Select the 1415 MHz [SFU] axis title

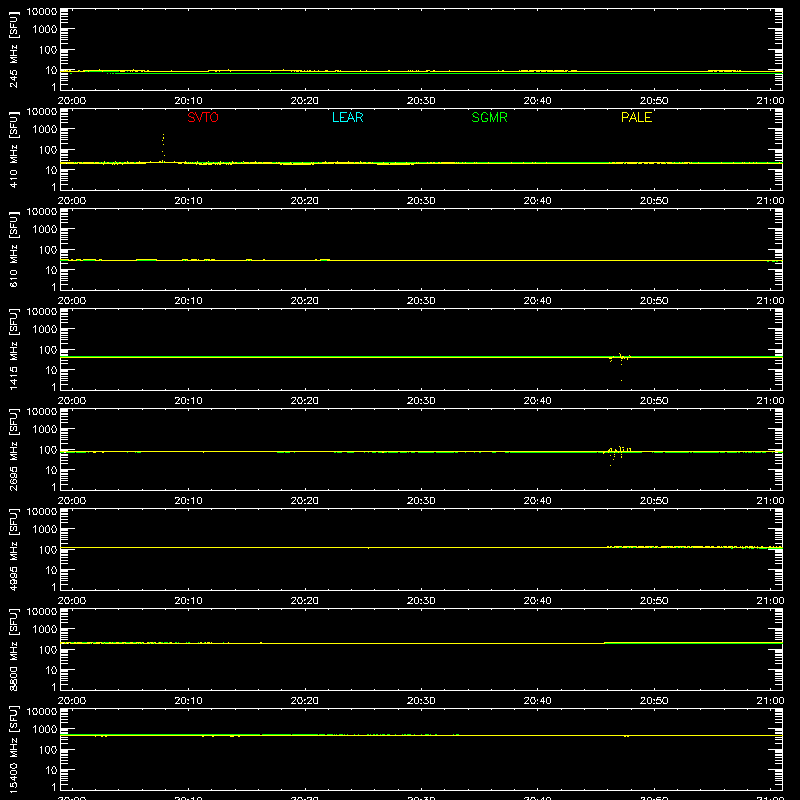[x=13, y=349]
